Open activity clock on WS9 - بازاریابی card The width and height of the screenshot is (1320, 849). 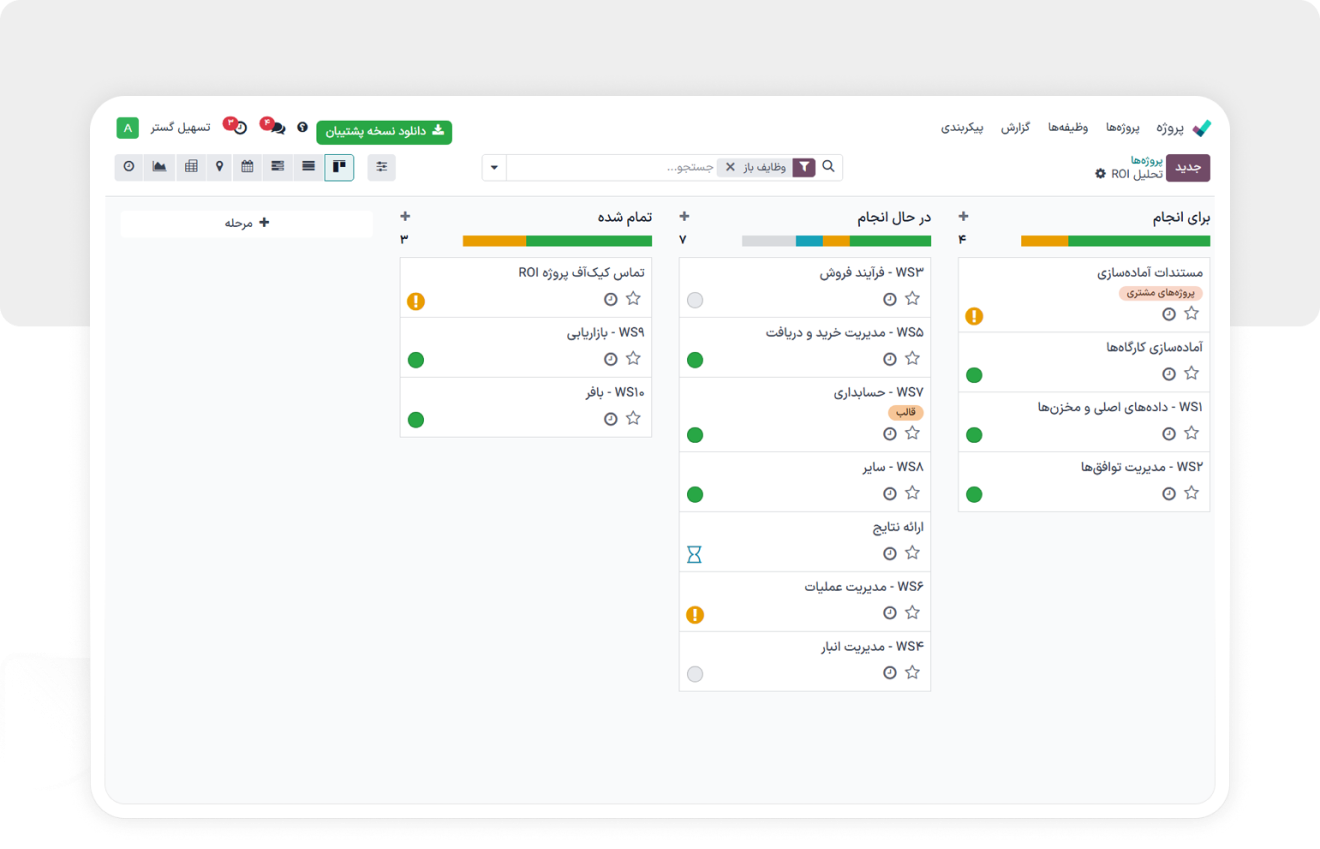point(610,359)
